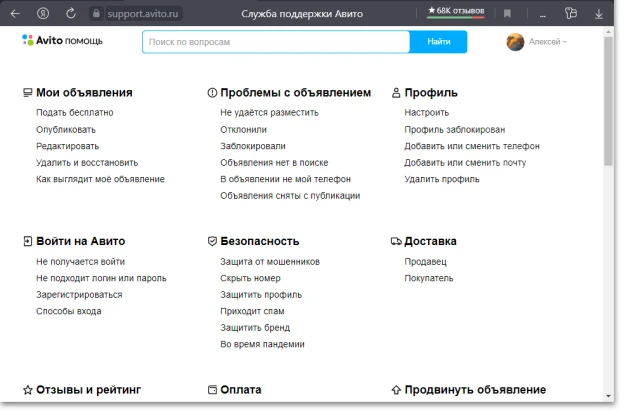Open the Профиль заблокирован link
The image size is (624, 412).
[455, 130]
